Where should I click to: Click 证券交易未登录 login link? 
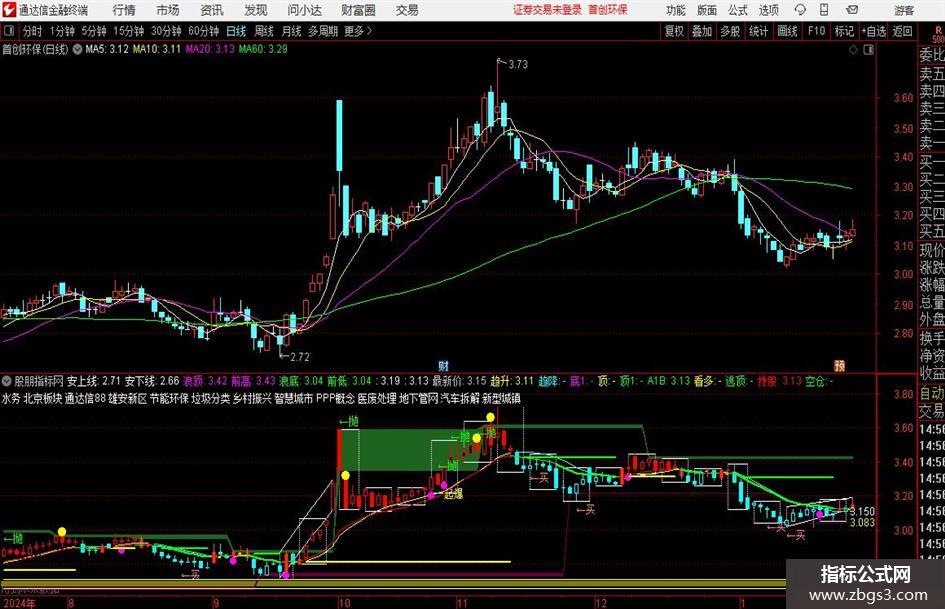[547, 10]
